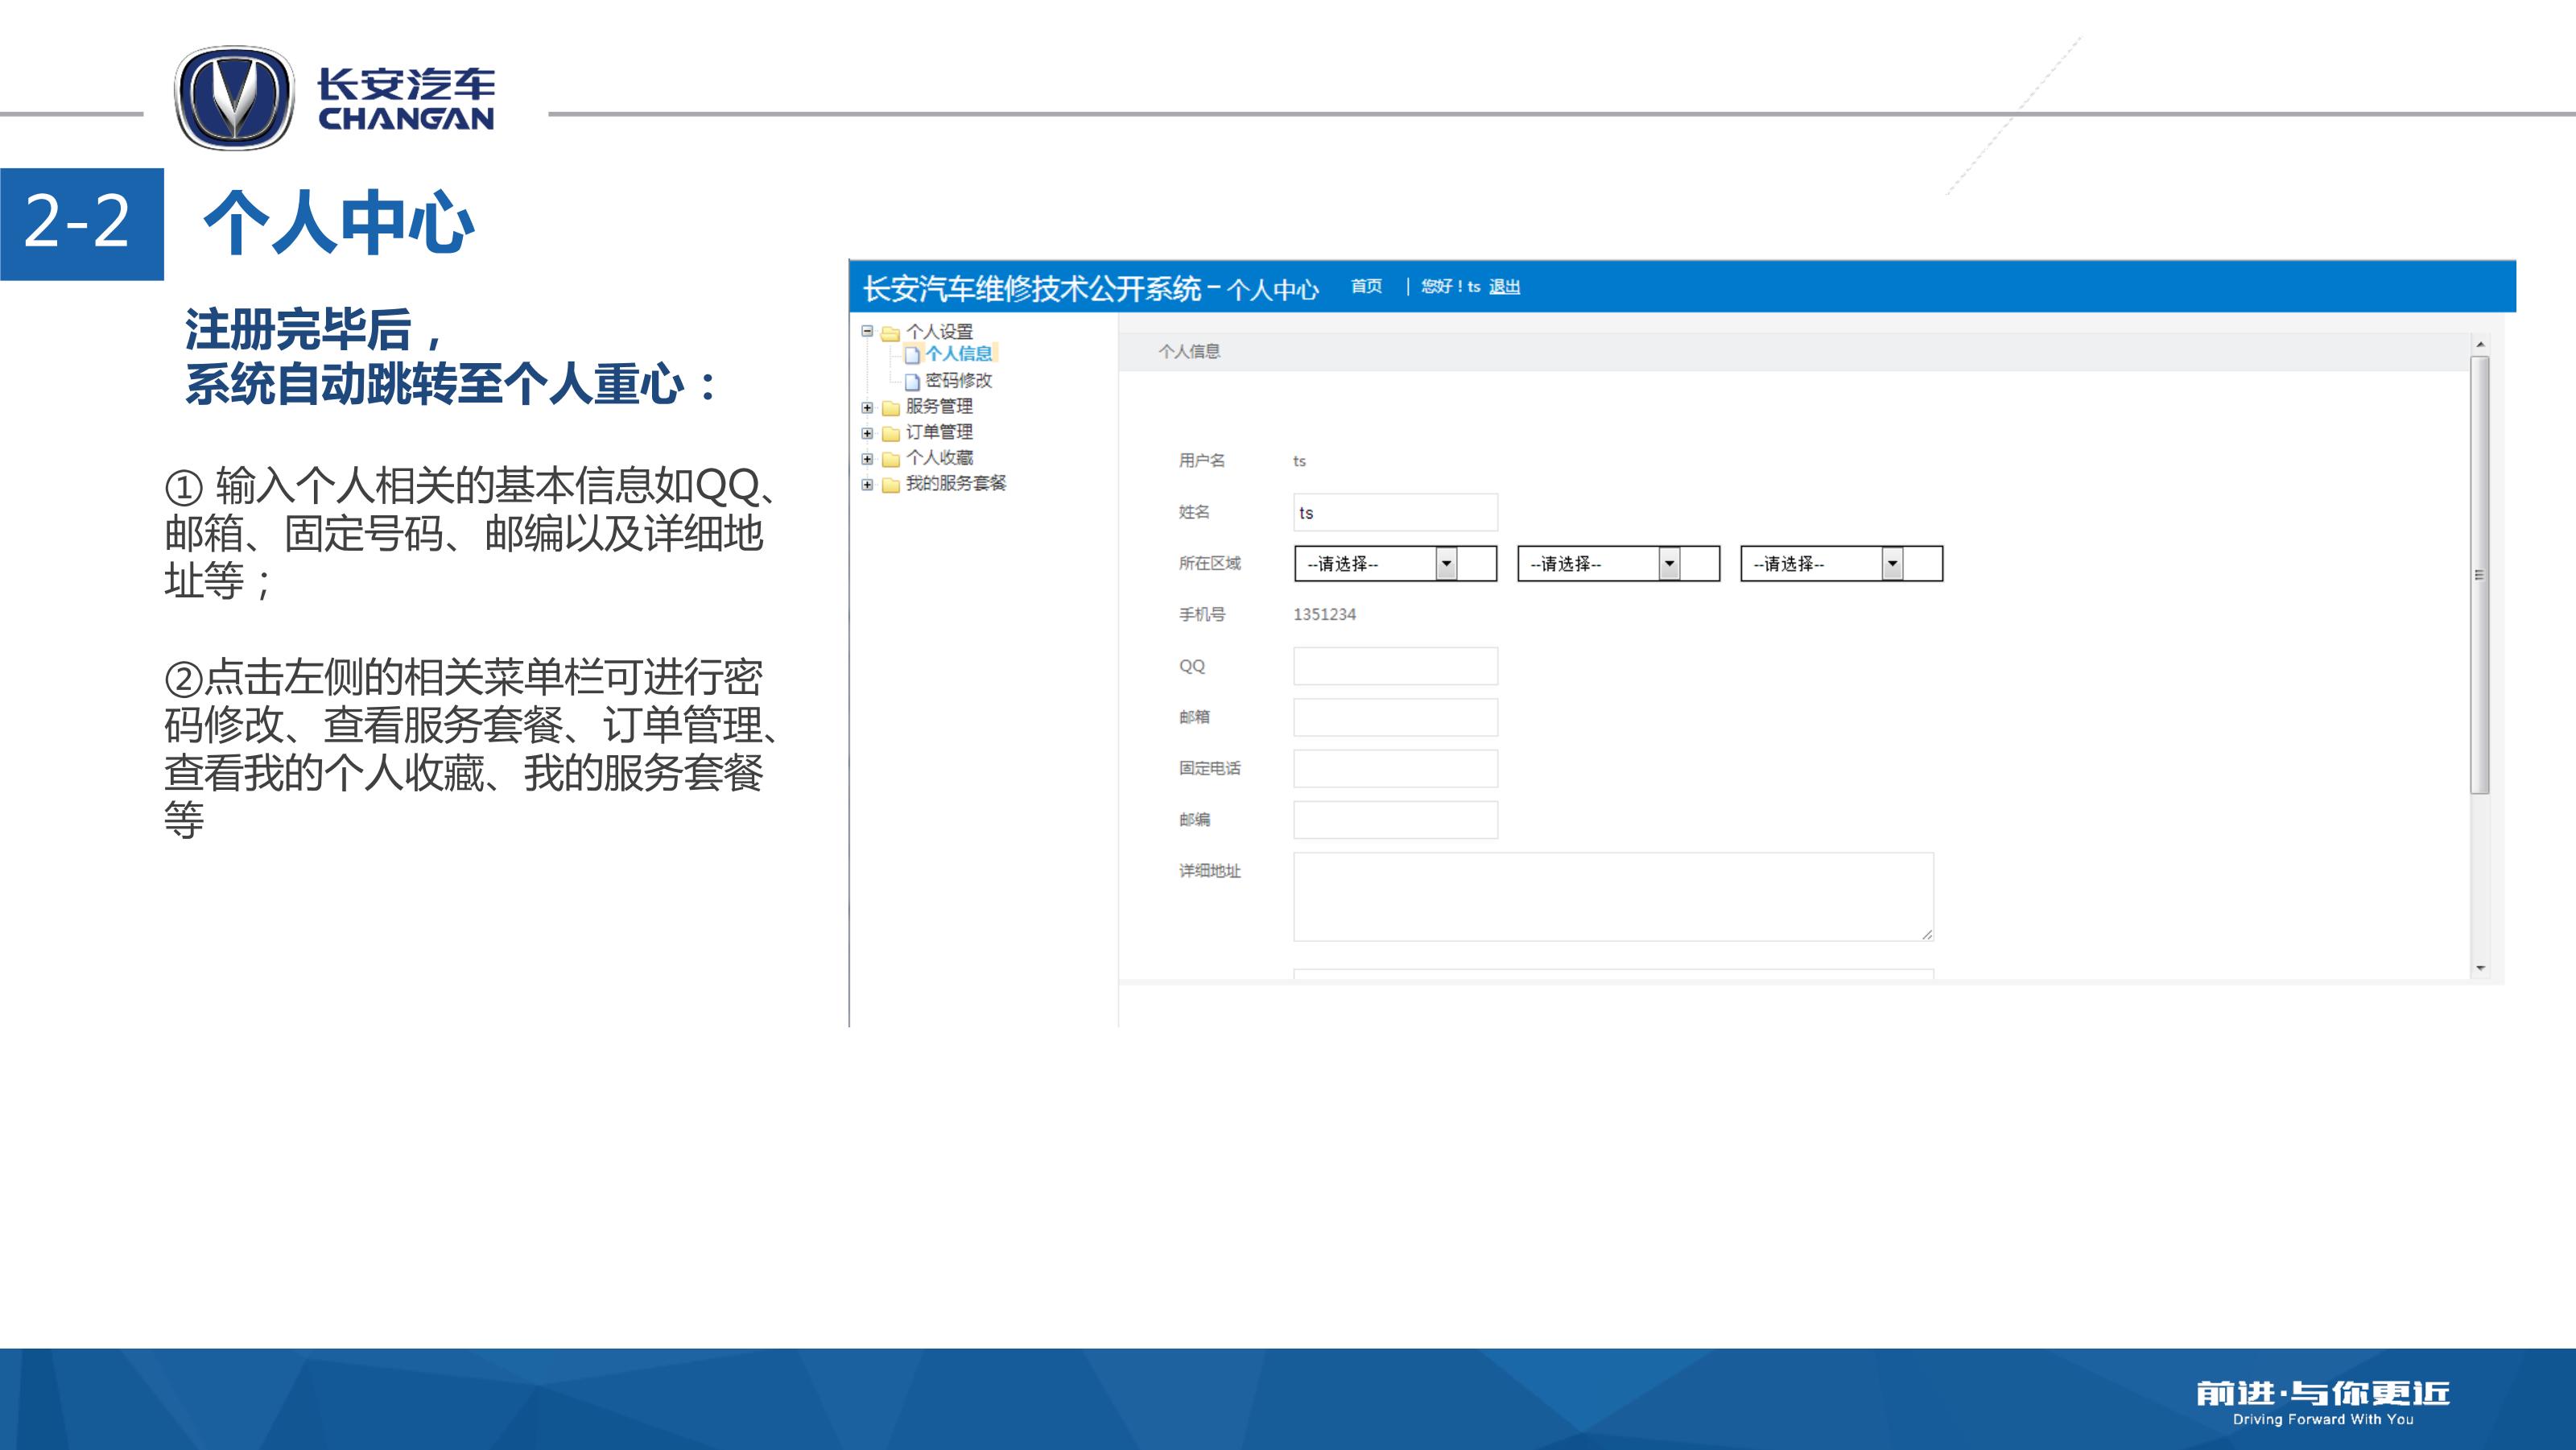Screen dimensions: 2576x1450
Task: Click the 邮箱 input field
Action: (1395, 717)
